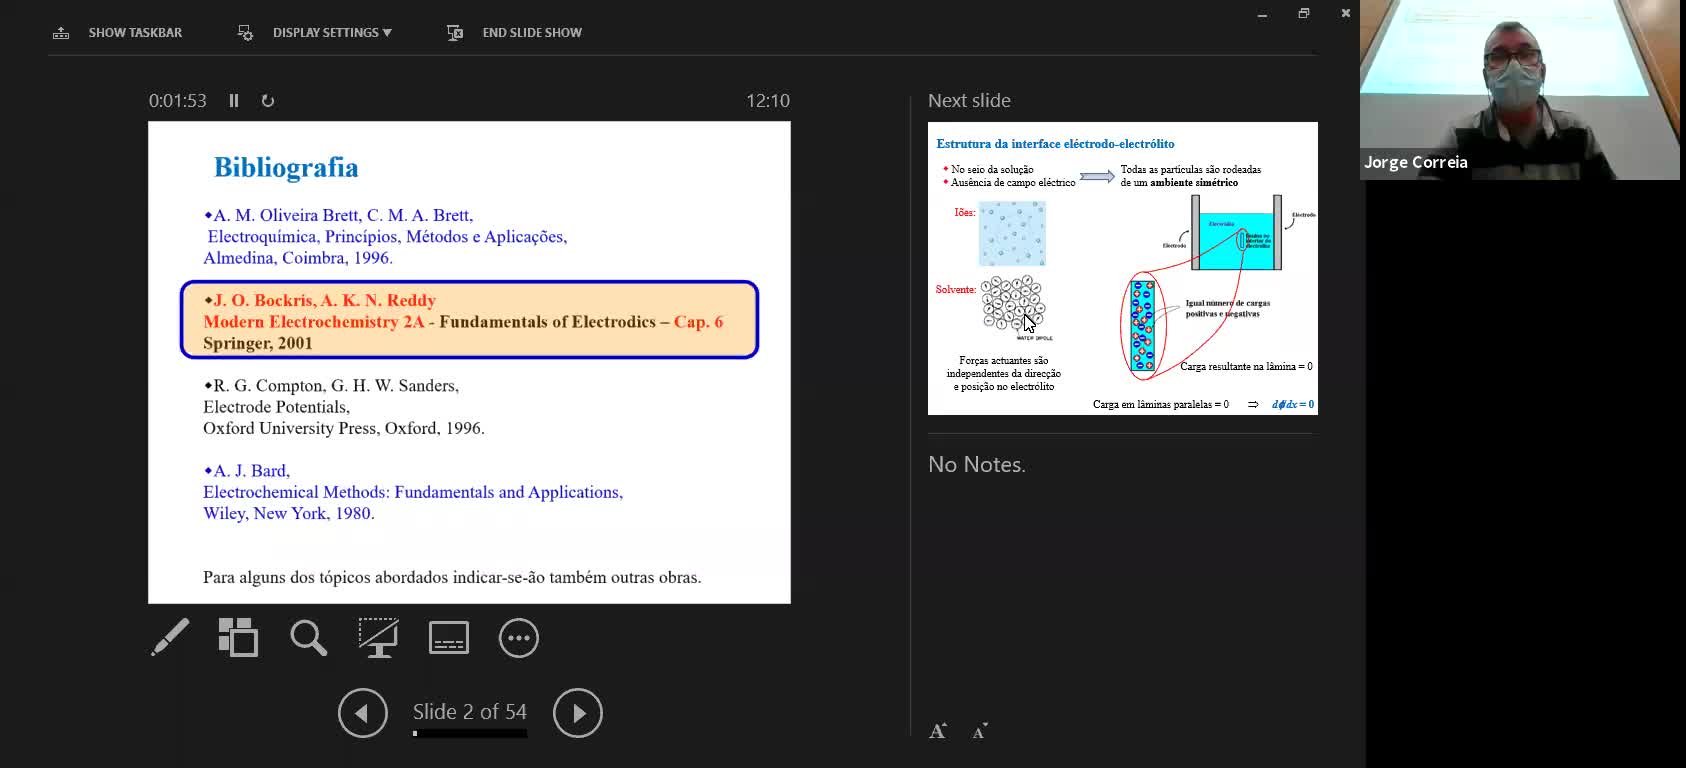Click End Slide Show

point(515,33)
